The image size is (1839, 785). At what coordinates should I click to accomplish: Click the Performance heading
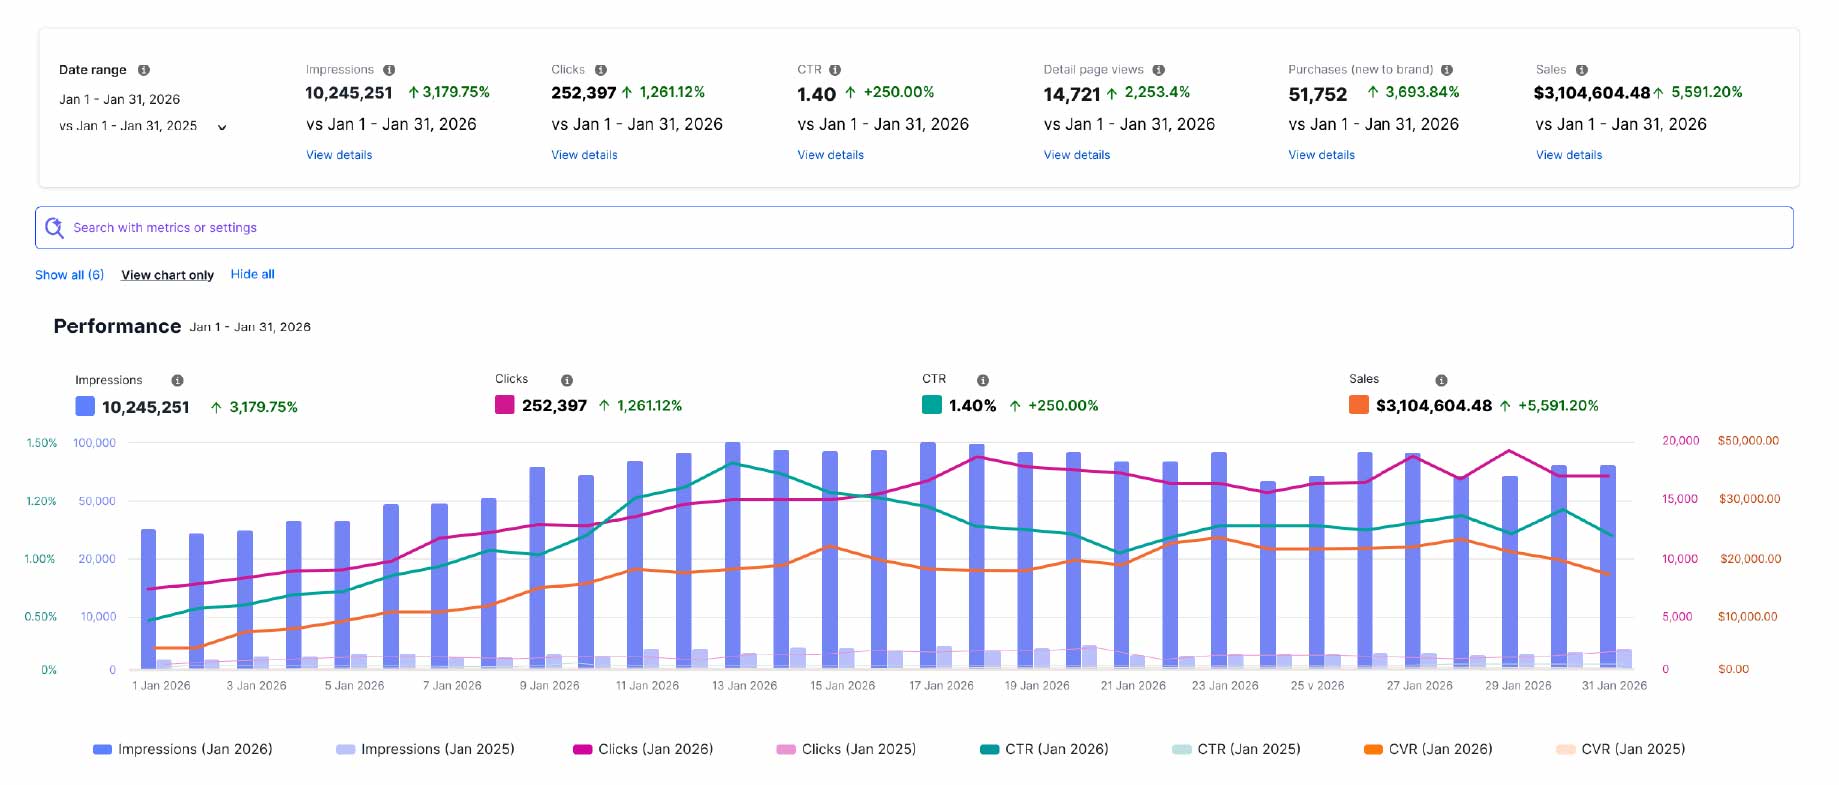tap(117, 327)
